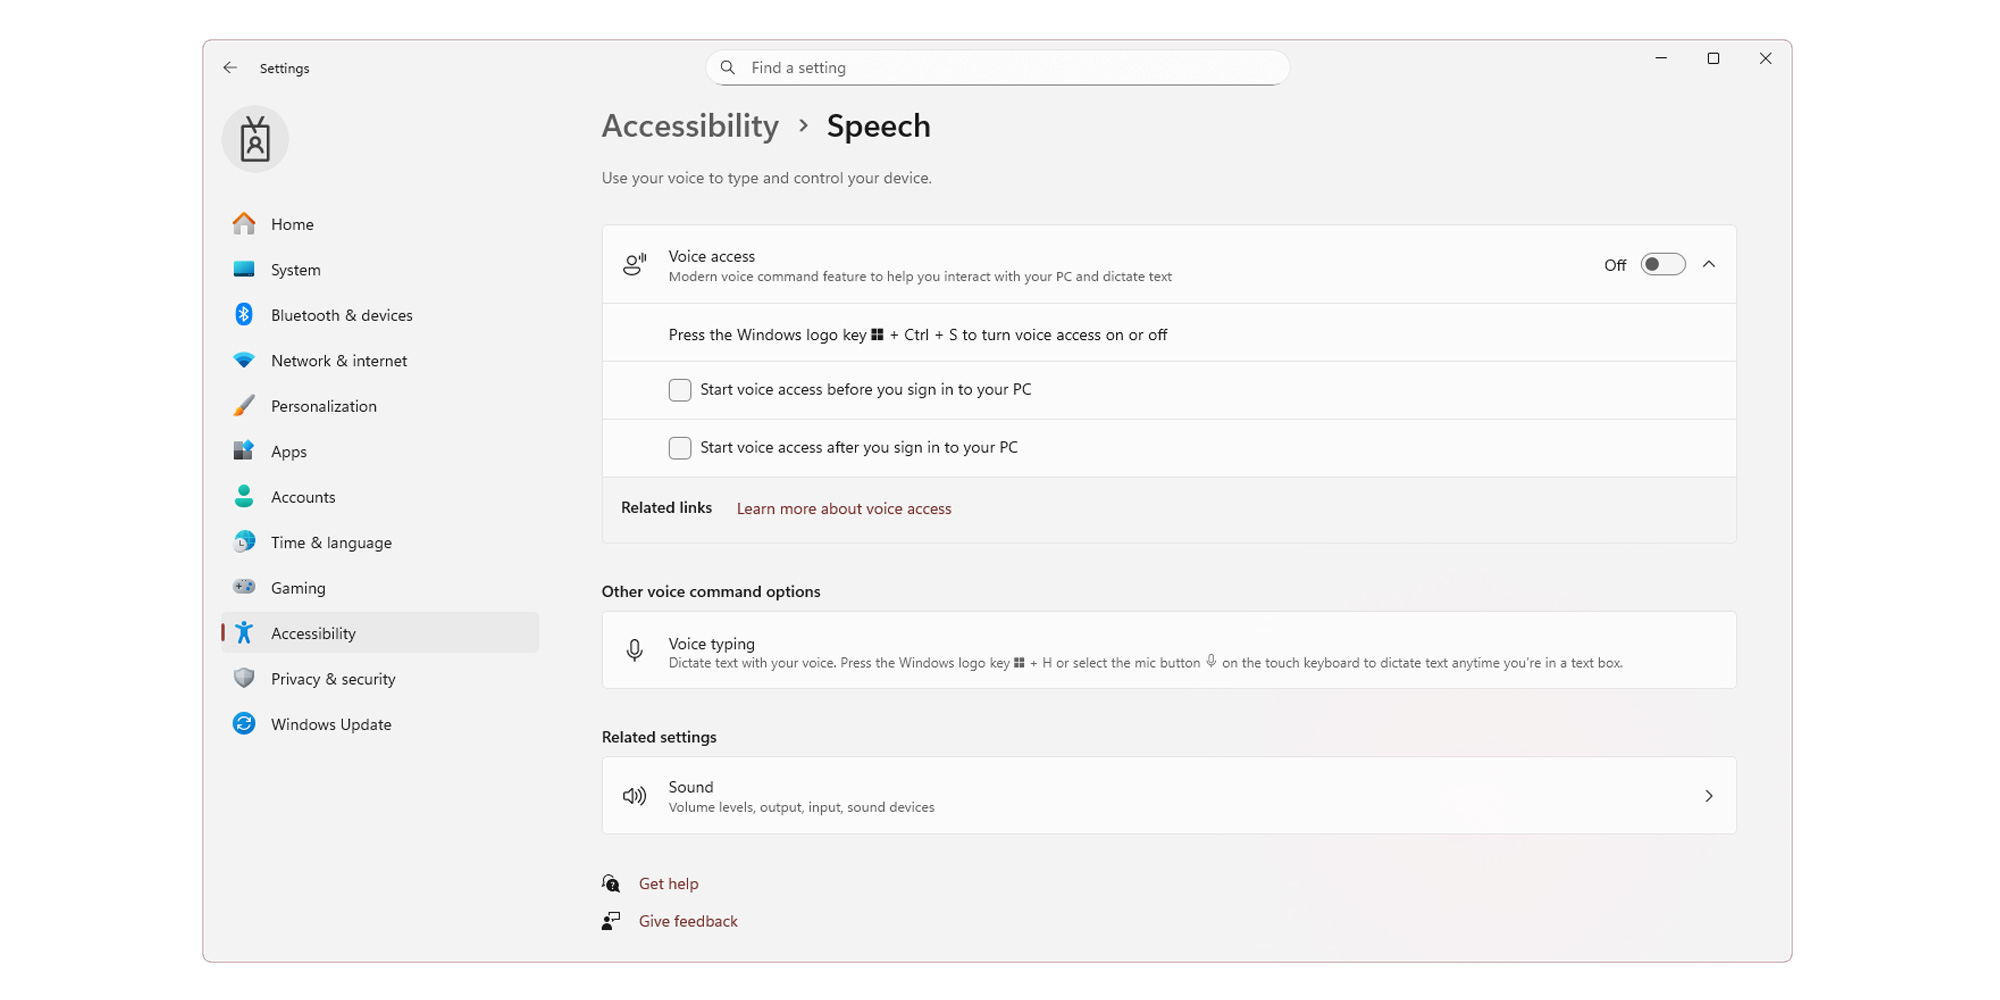This screenshot has width=2000, height=1000.
Task: Open the Accounts settings icon
Action: 243,496
